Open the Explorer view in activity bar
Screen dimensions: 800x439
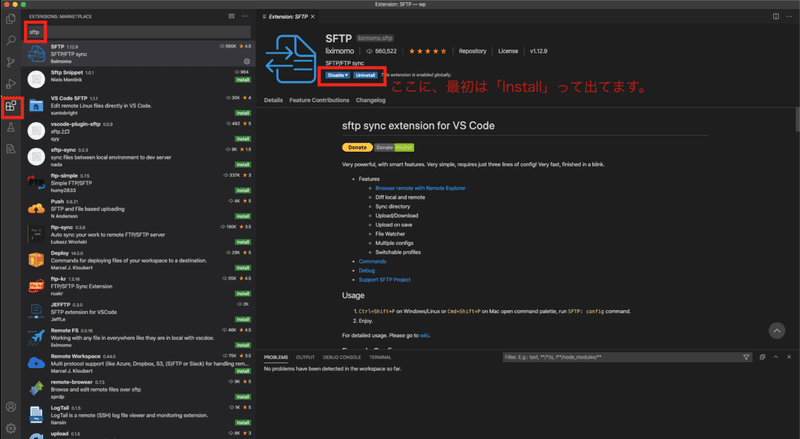(11, 19)
